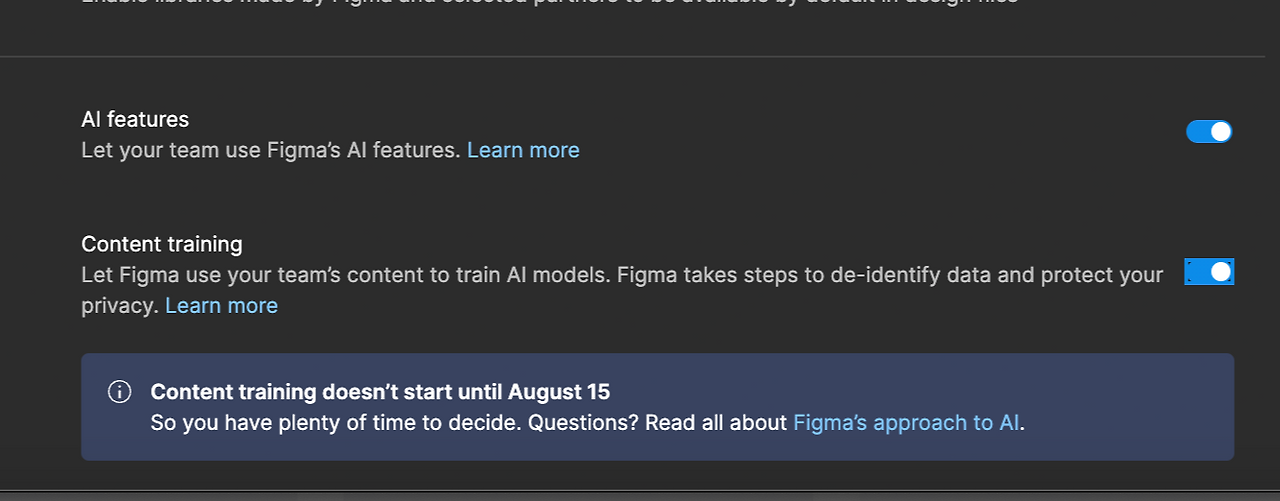Click the partially visible libraries description at top
The width and height of the screenshot is (1280, 501).
[x=550, y=3]
